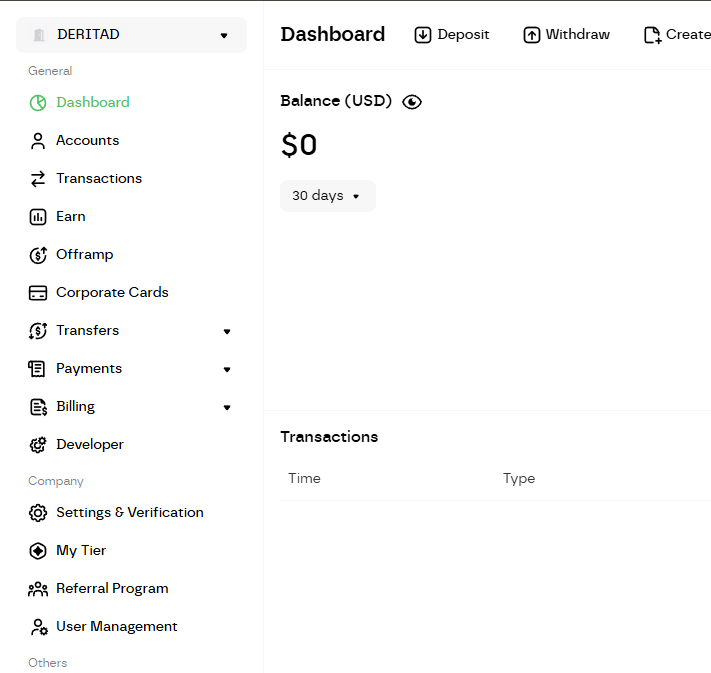Click the Create document-plus icon
The width and height of the screenshot is (711, 673).
click(x=653, y=35)
